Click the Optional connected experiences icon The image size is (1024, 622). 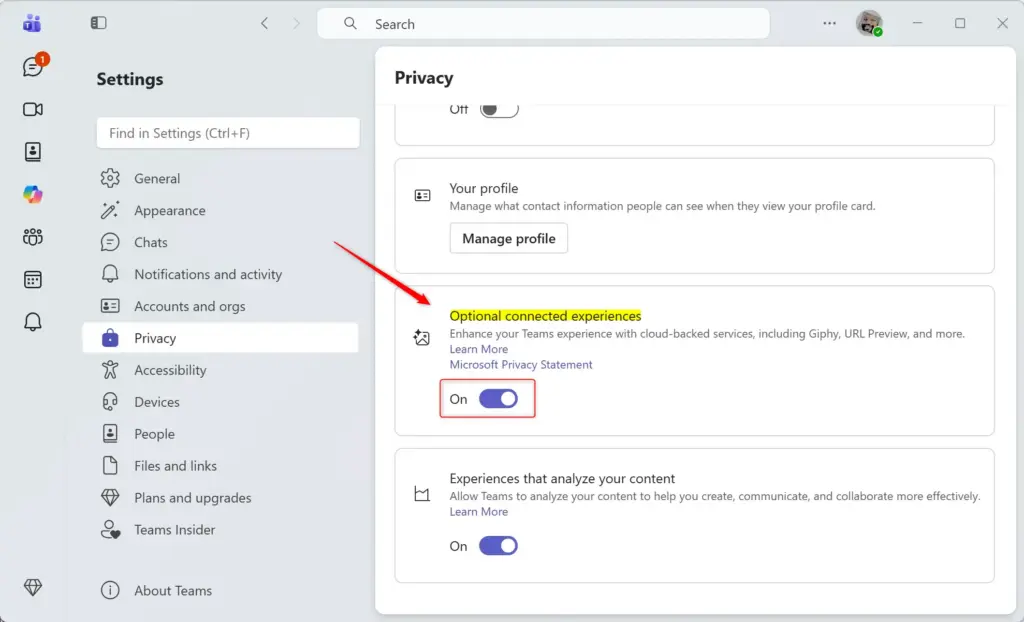tap(422, 337)
